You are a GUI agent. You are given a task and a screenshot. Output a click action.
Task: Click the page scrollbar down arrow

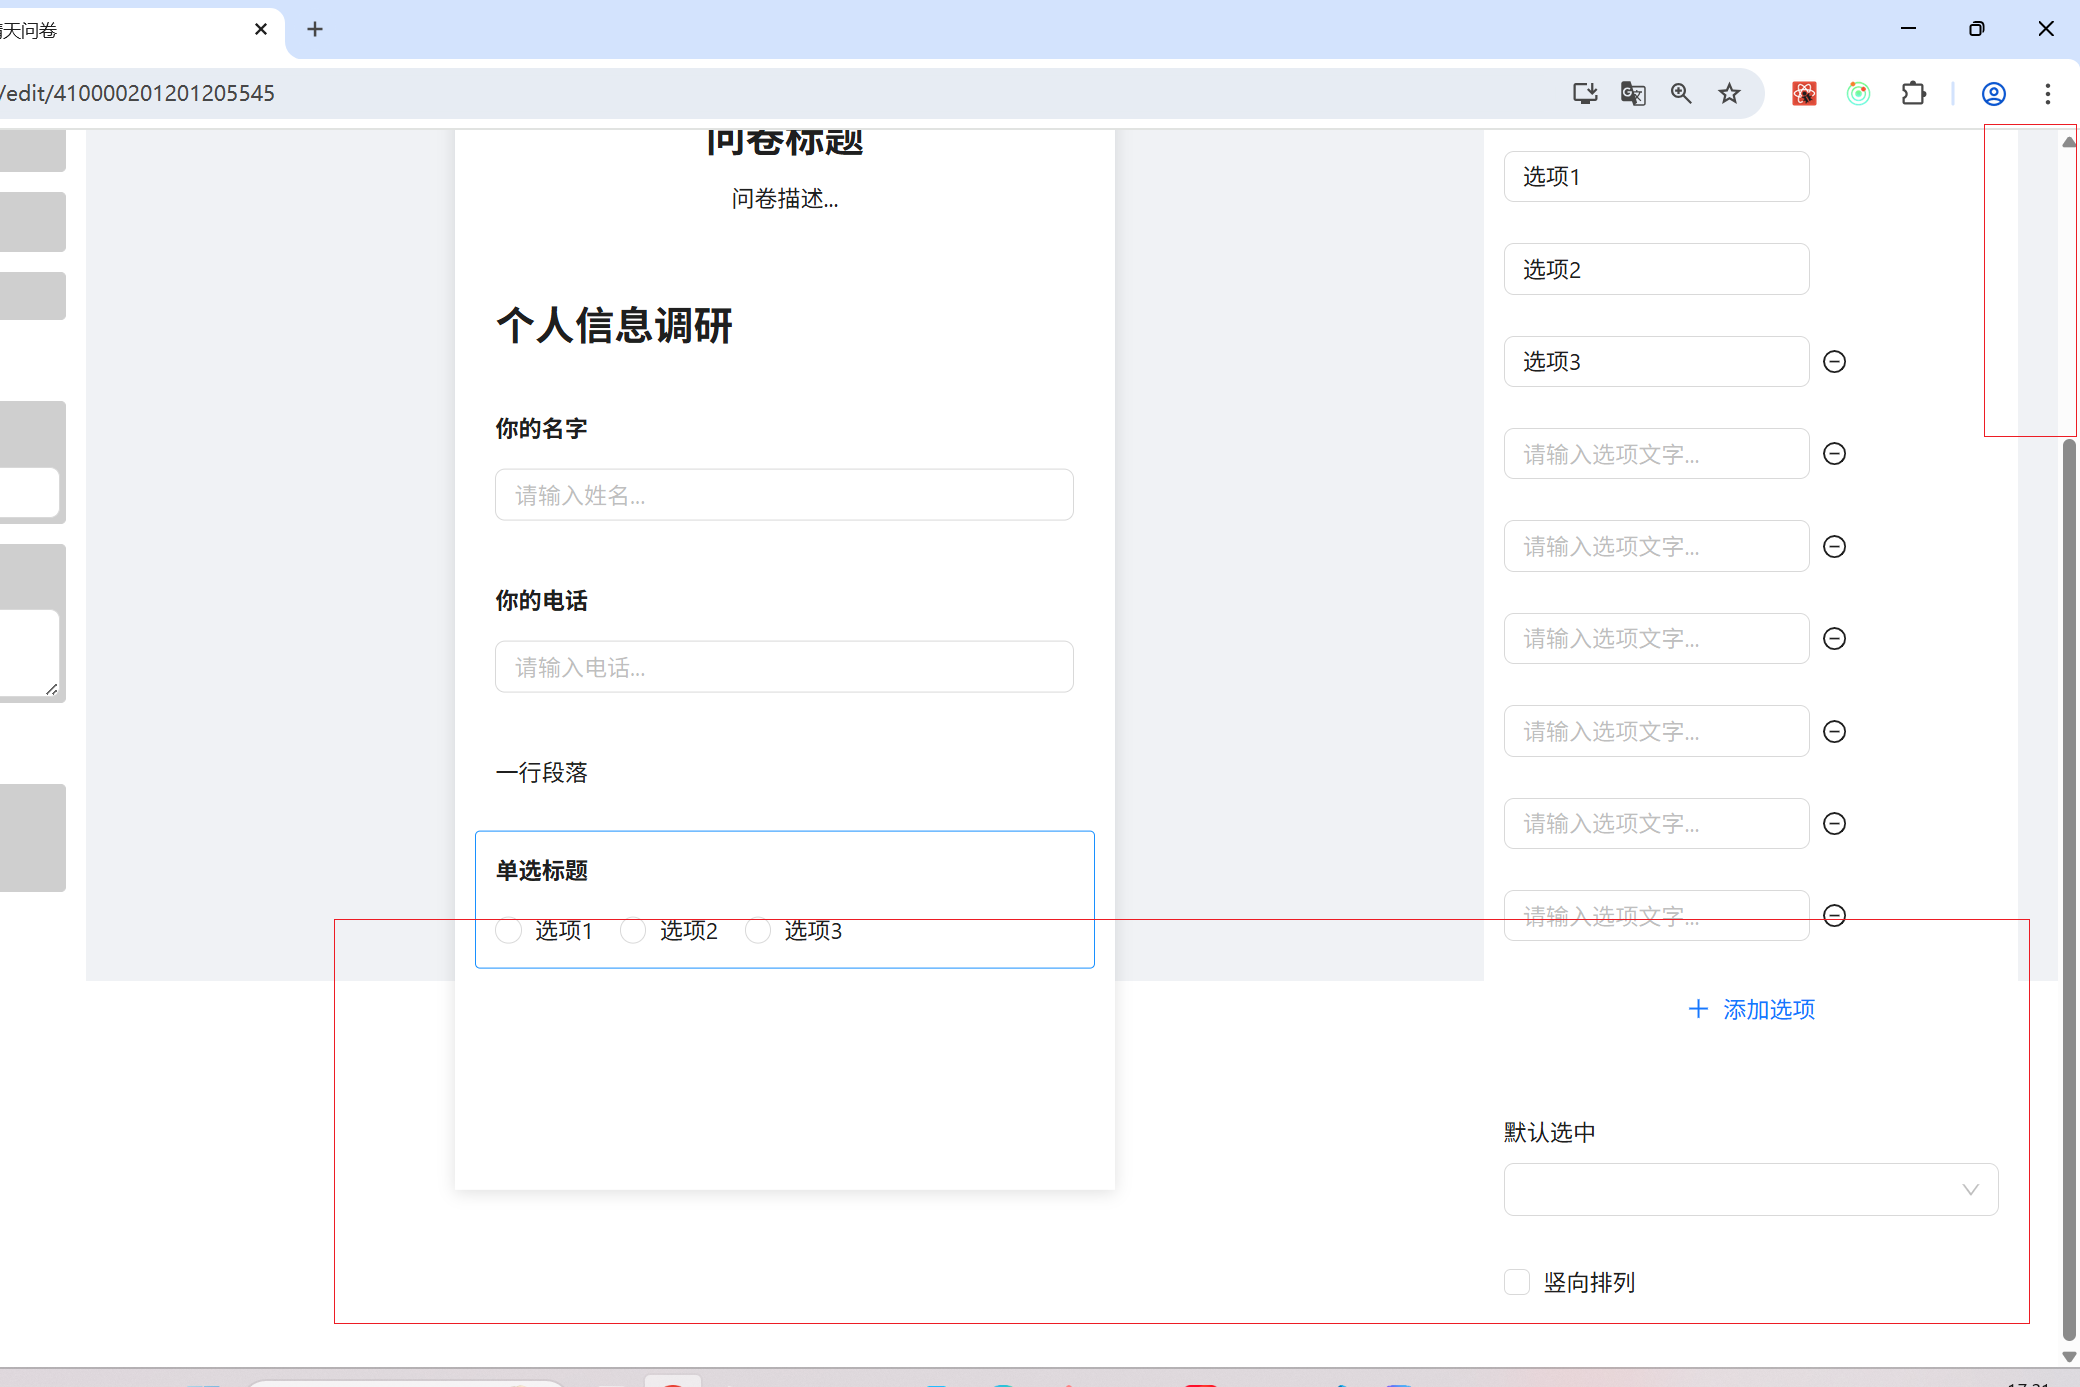tap(2069, 1357)
